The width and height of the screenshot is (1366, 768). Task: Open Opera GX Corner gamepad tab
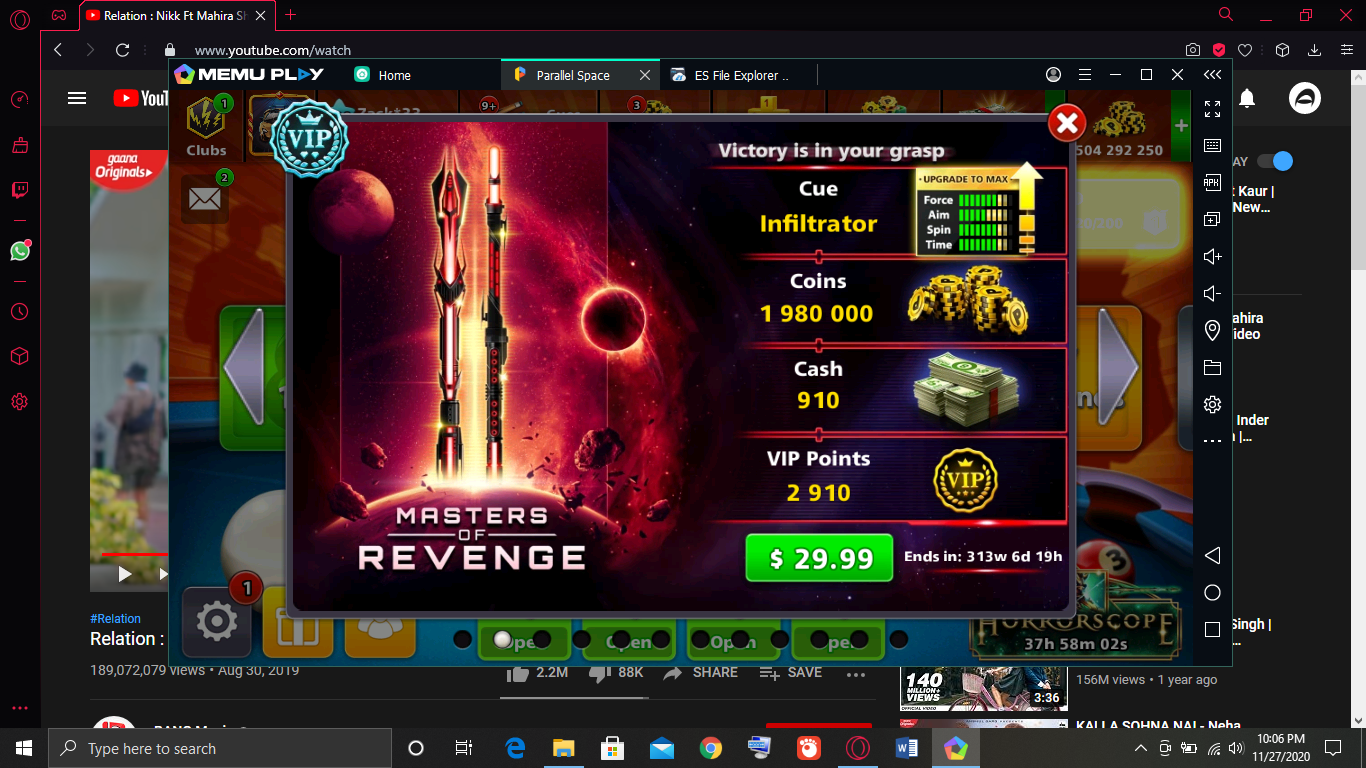60,15
